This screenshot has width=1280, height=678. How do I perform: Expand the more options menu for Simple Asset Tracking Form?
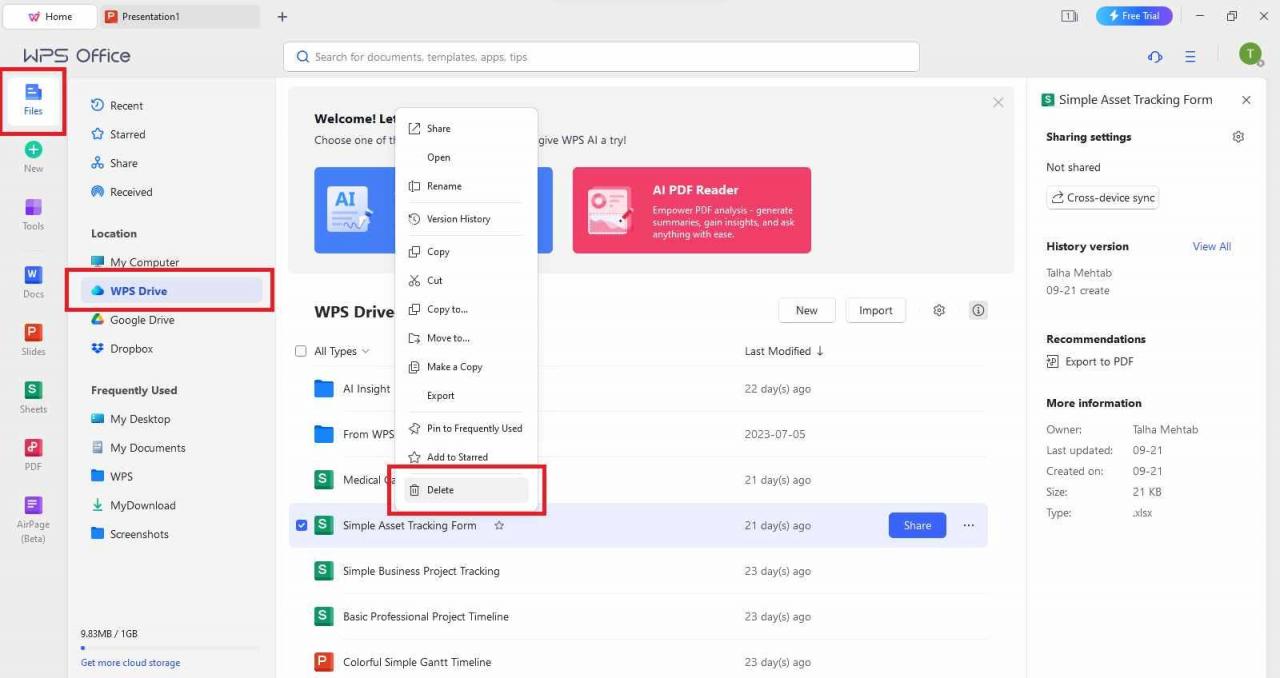click(968, 525)
